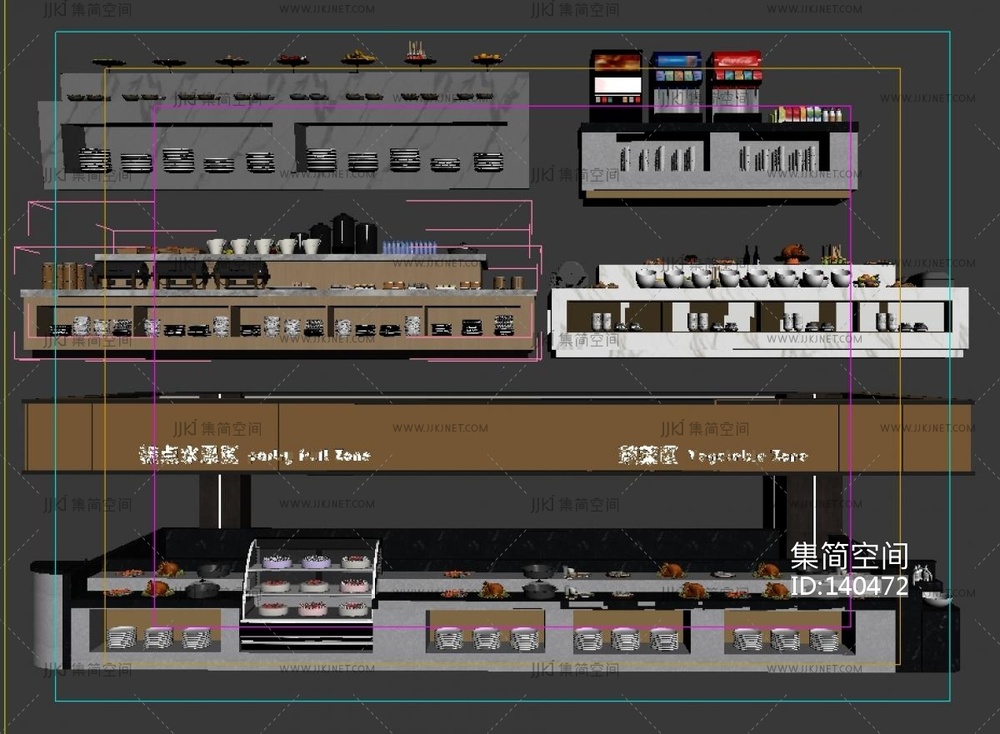Click the black coffee urns on counter
Viewport: 1000px width, 734px height.
pos(343,235)
